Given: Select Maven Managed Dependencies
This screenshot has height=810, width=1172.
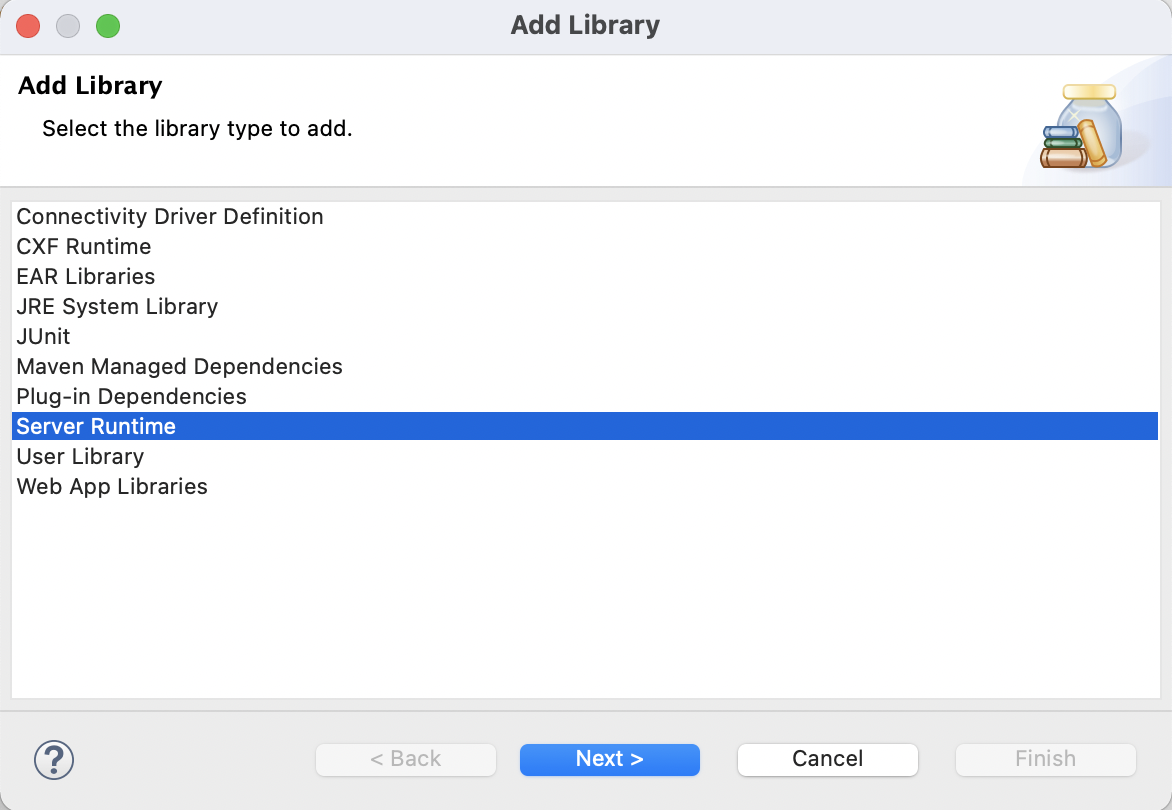Looking at the screenshot, I should click(585, 366).
